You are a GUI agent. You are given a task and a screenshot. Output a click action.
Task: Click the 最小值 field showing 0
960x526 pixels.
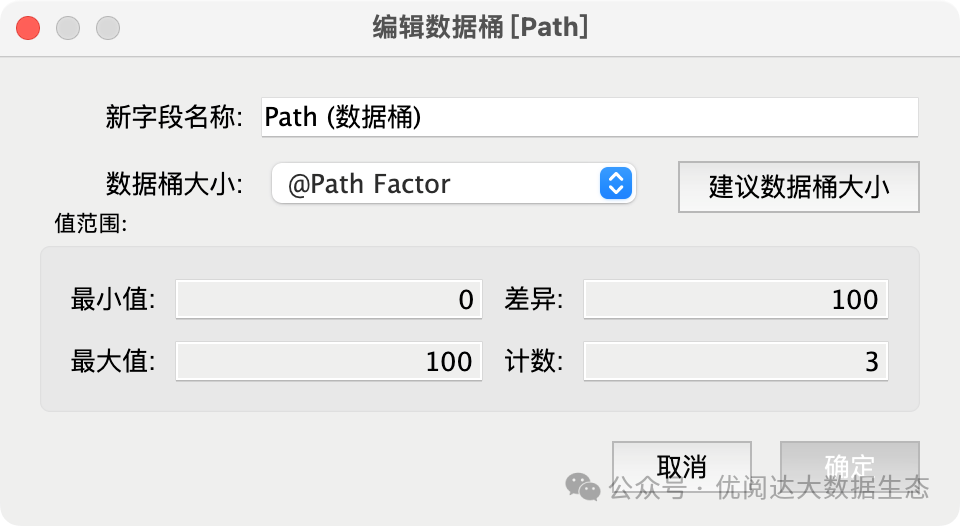point(329,299)
